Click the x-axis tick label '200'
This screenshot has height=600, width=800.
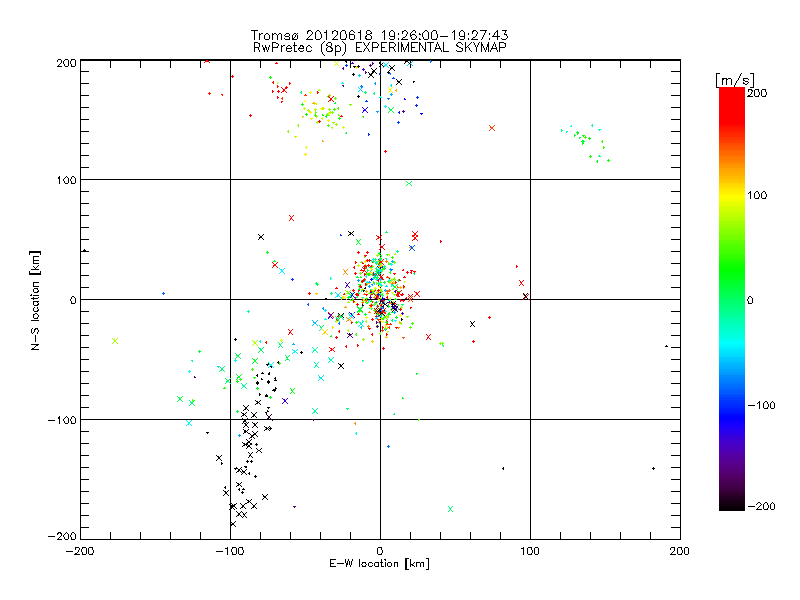pyautogui.click(x=680, y=551)
